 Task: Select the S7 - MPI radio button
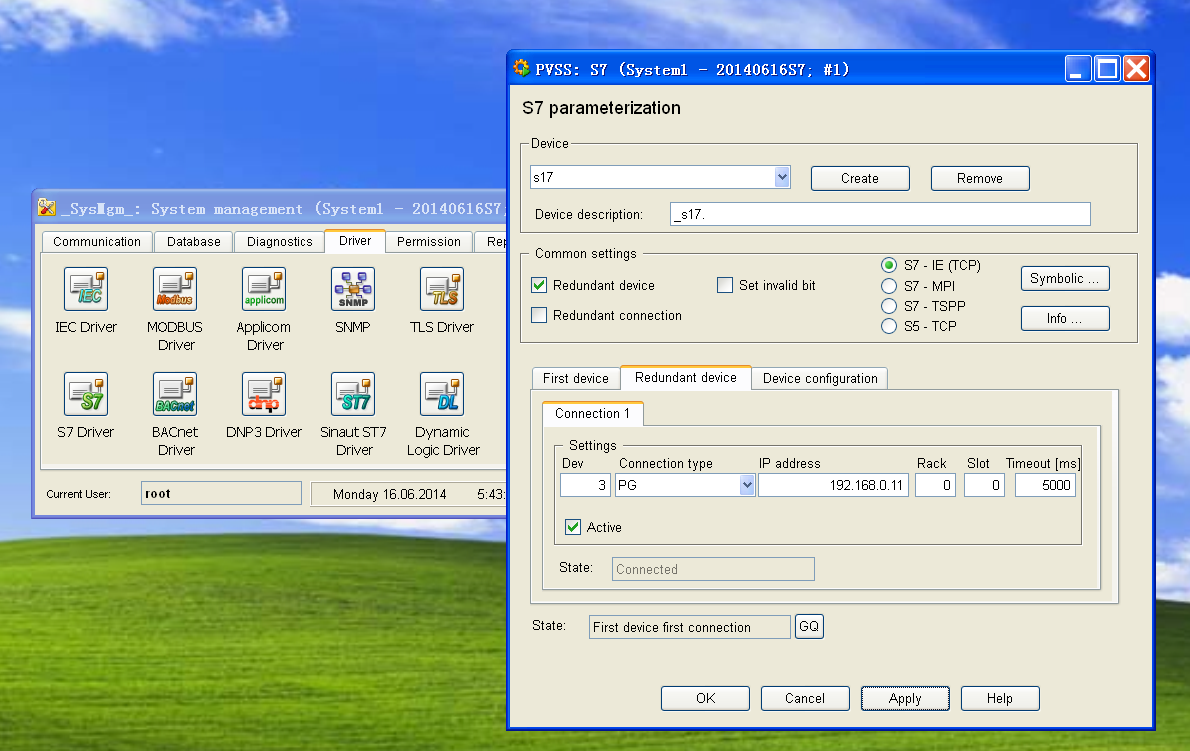click(889, 286)
